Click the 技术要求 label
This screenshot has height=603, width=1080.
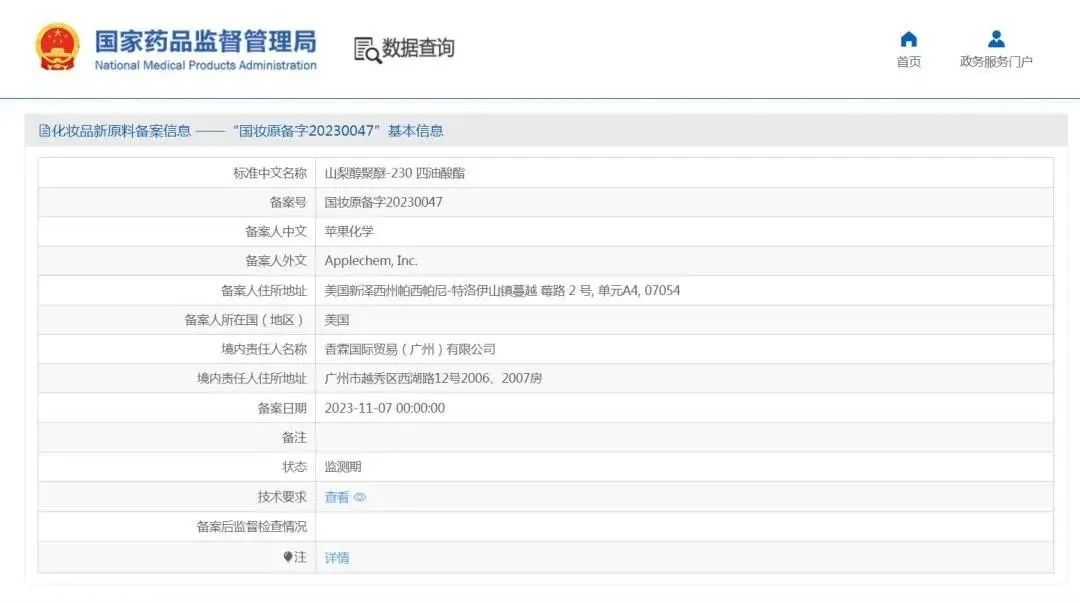[282, 496]
